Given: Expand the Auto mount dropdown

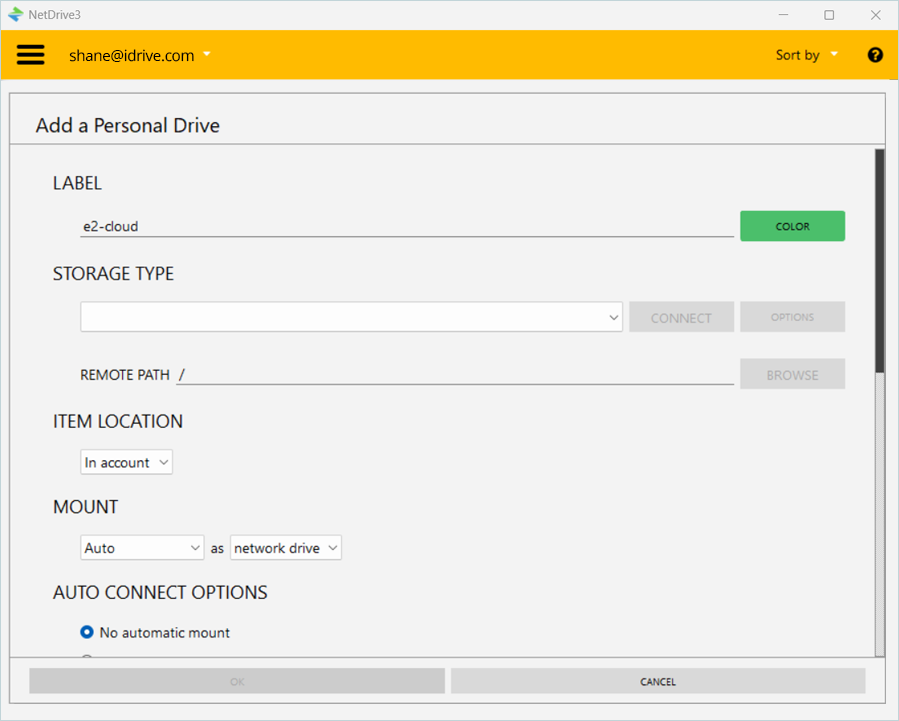Looking at the screenshot, I should pyautogui.click(x=143, y=548).
